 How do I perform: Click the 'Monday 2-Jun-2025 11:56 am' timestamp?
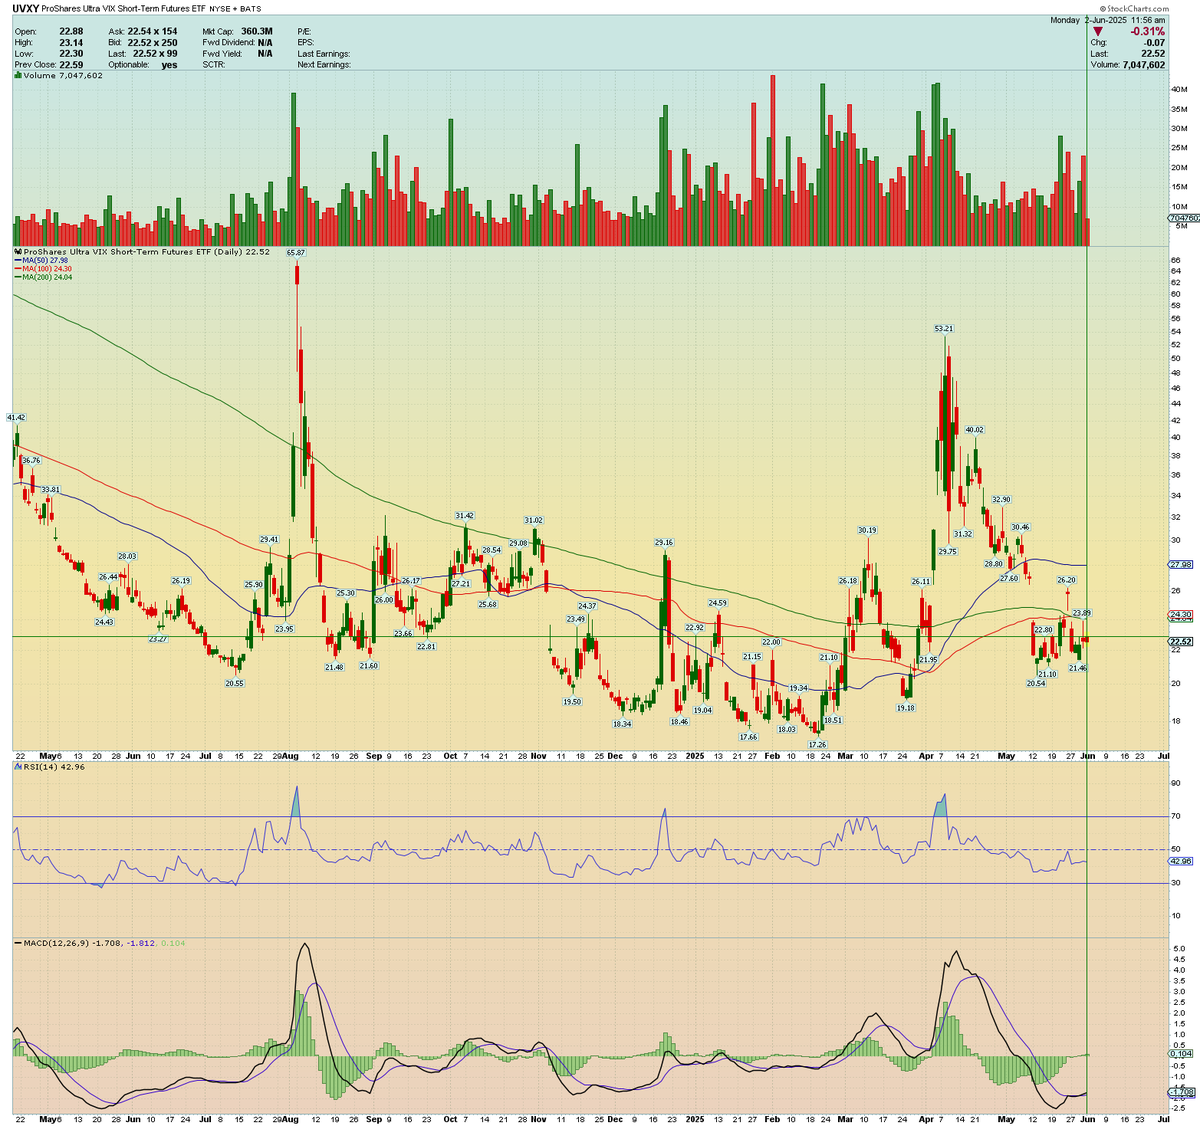point(1107,20)
